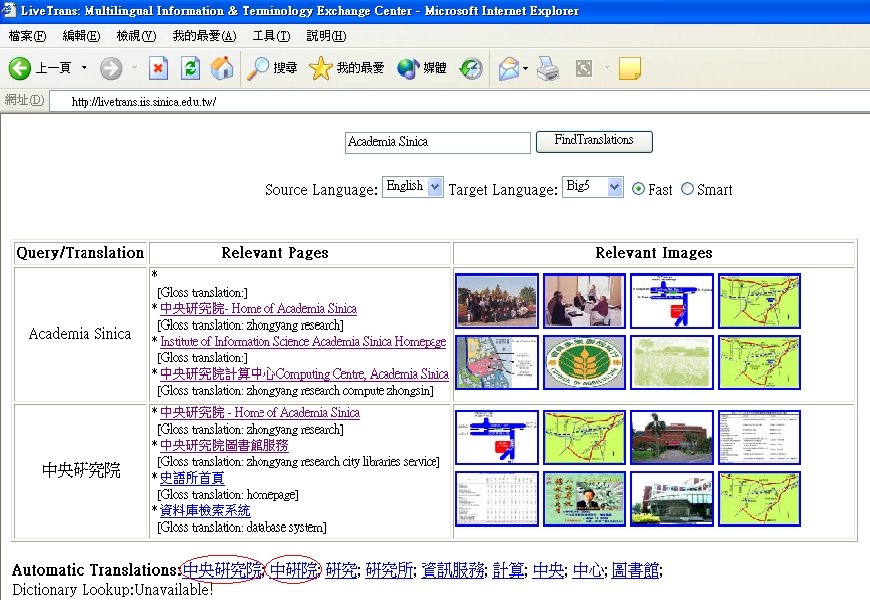Click the grayed Edit icon next to Print
The height and width of the screenshot is (600, 870).
(584, 68)
